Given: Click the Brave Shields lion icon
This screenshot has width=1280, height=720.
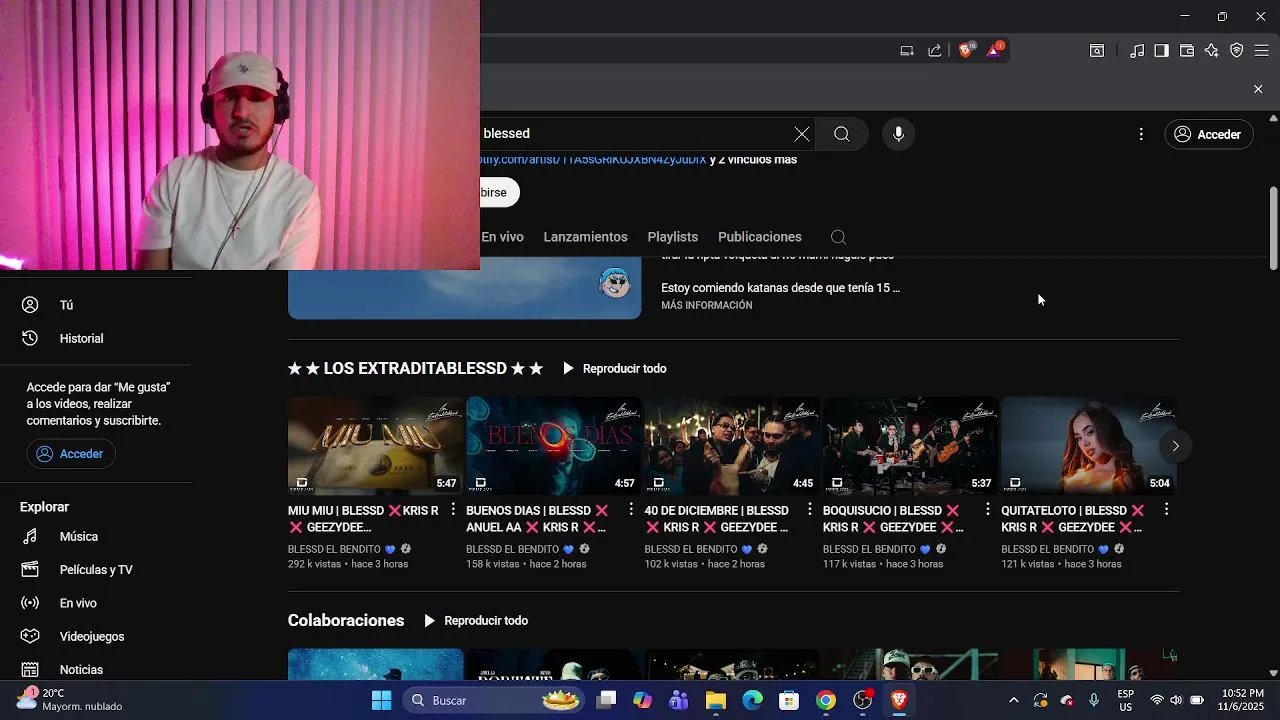Looking at the screenshot, I should [x=966, y=50].
